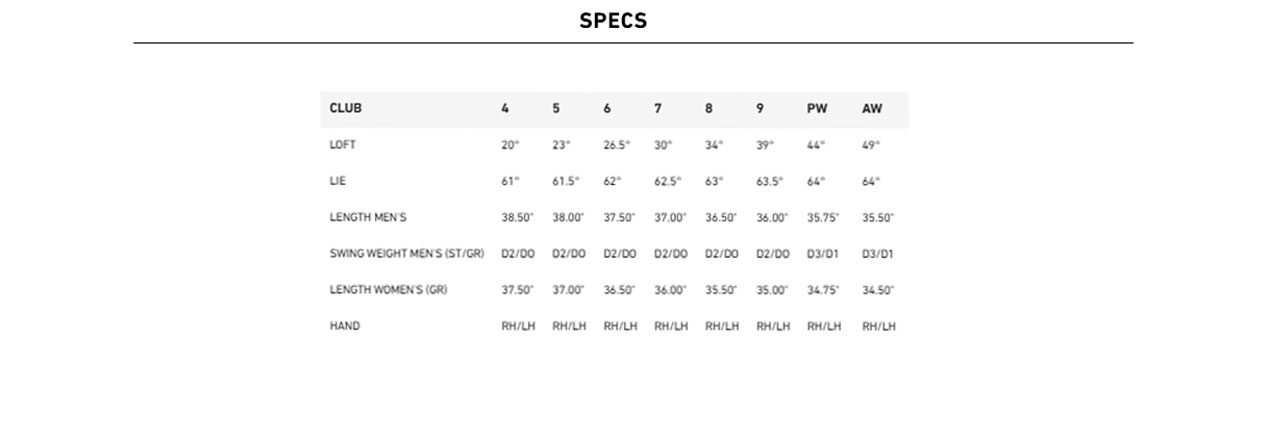Select the 26.5° loft value
1281x434 pixels.
617,145
